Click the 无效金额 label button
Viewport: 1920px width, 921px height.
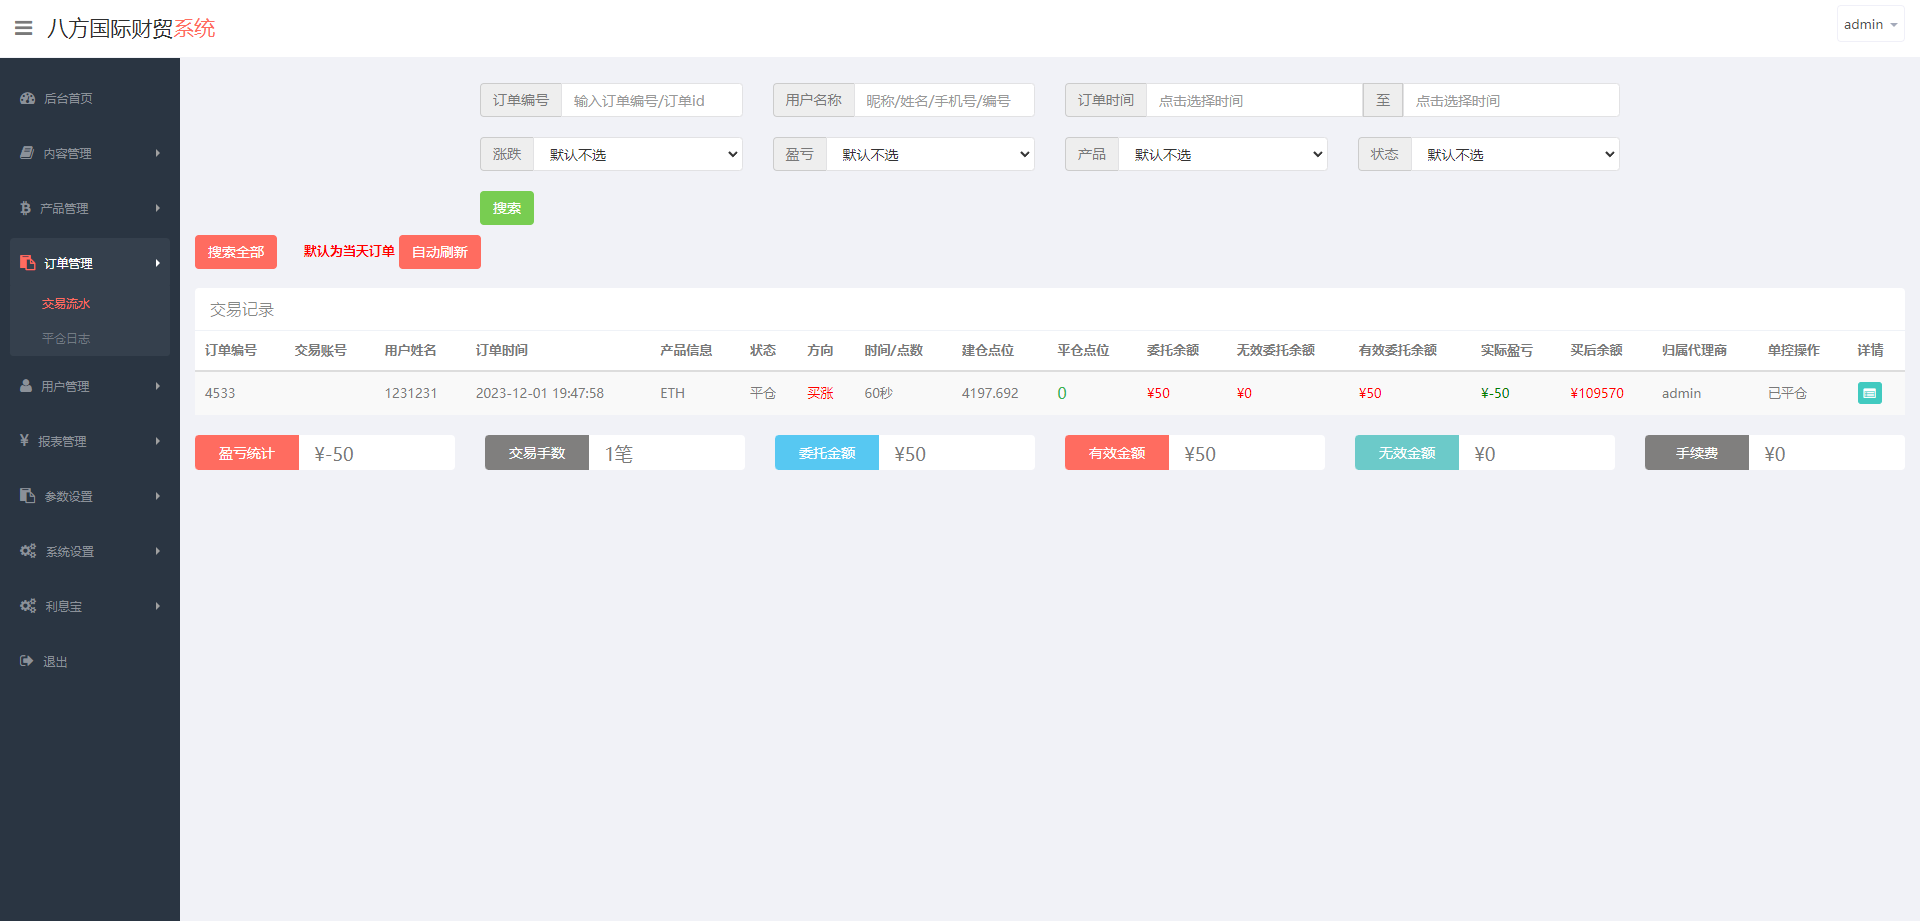[1407, 453]
